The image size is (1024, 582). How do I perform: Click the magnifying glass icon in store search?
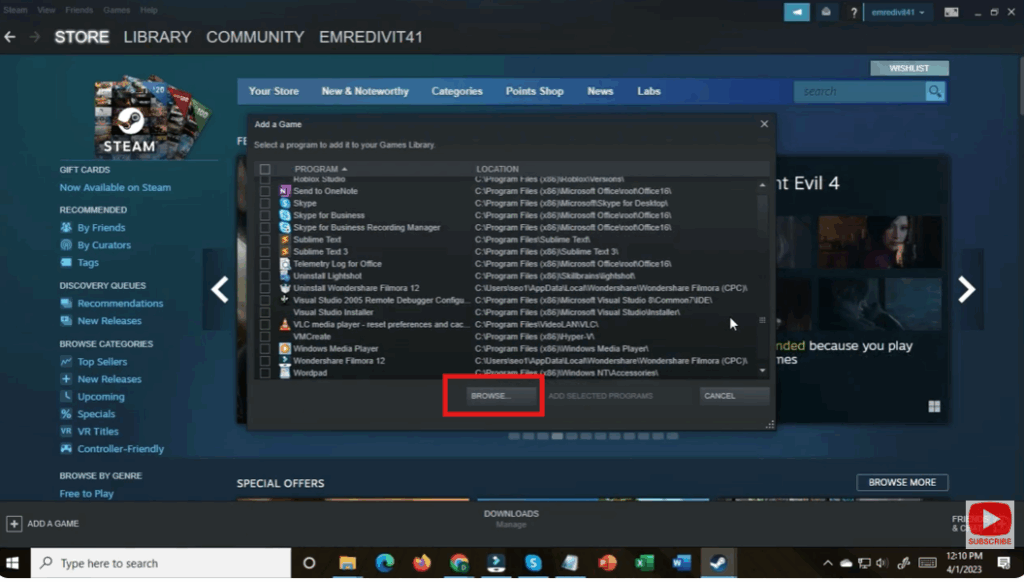pos(934,90)
